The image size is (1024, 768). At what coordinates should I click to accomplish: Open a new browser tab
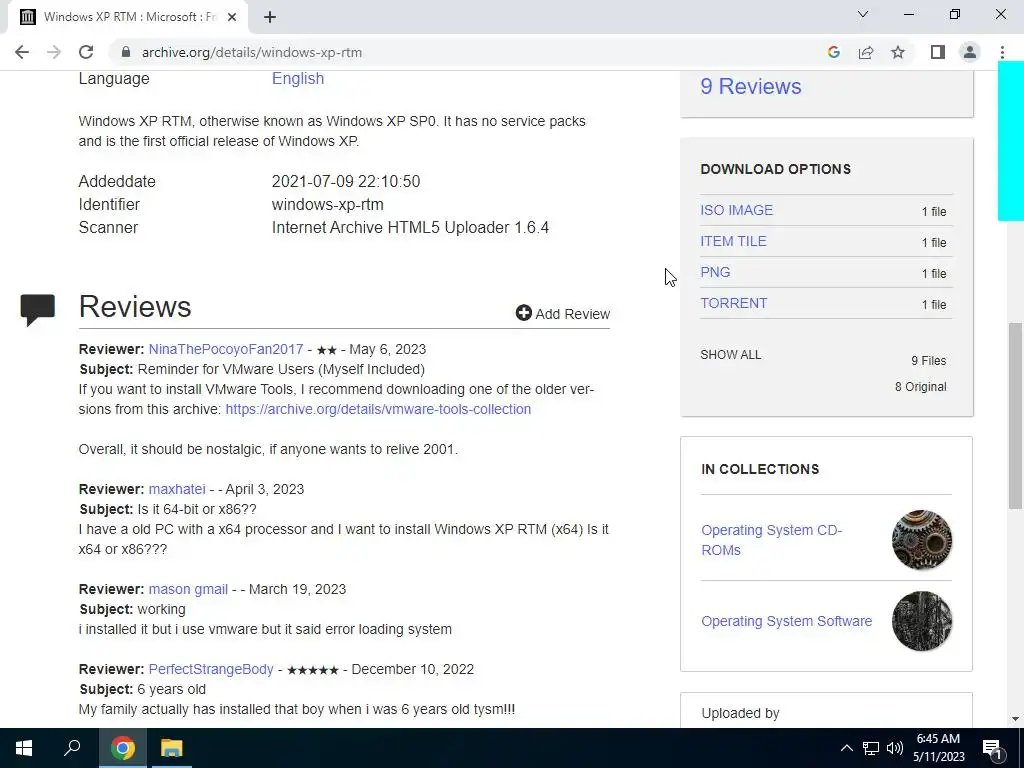pyautogui.click(x=270, y=17)
